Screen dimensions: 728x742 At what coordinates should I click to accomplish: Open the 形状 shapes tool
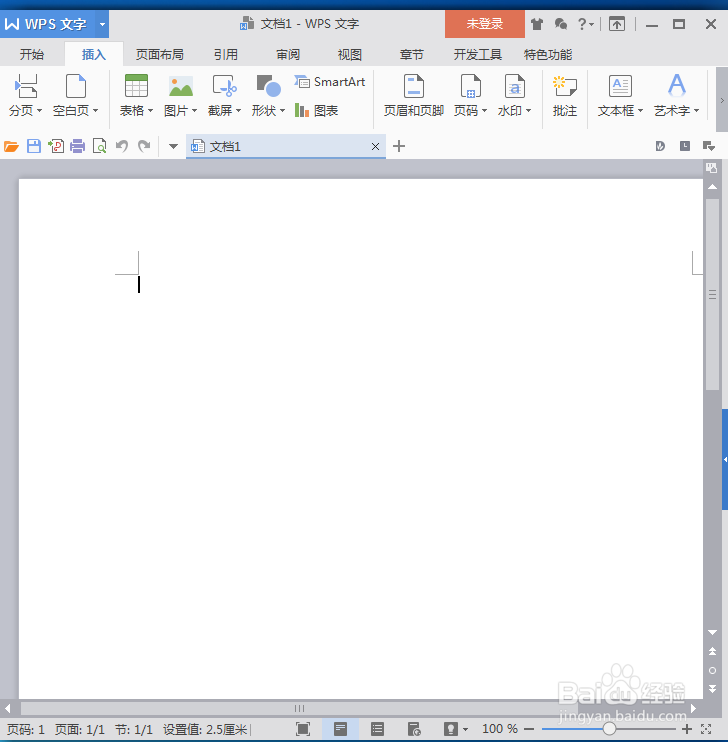268,86
